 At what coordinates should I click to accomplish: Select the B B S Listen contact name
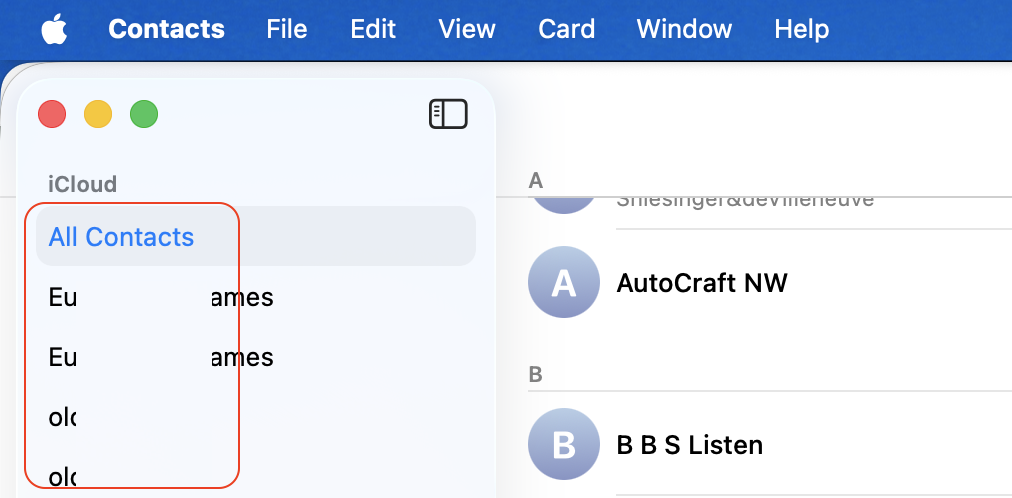coord(689,445)
